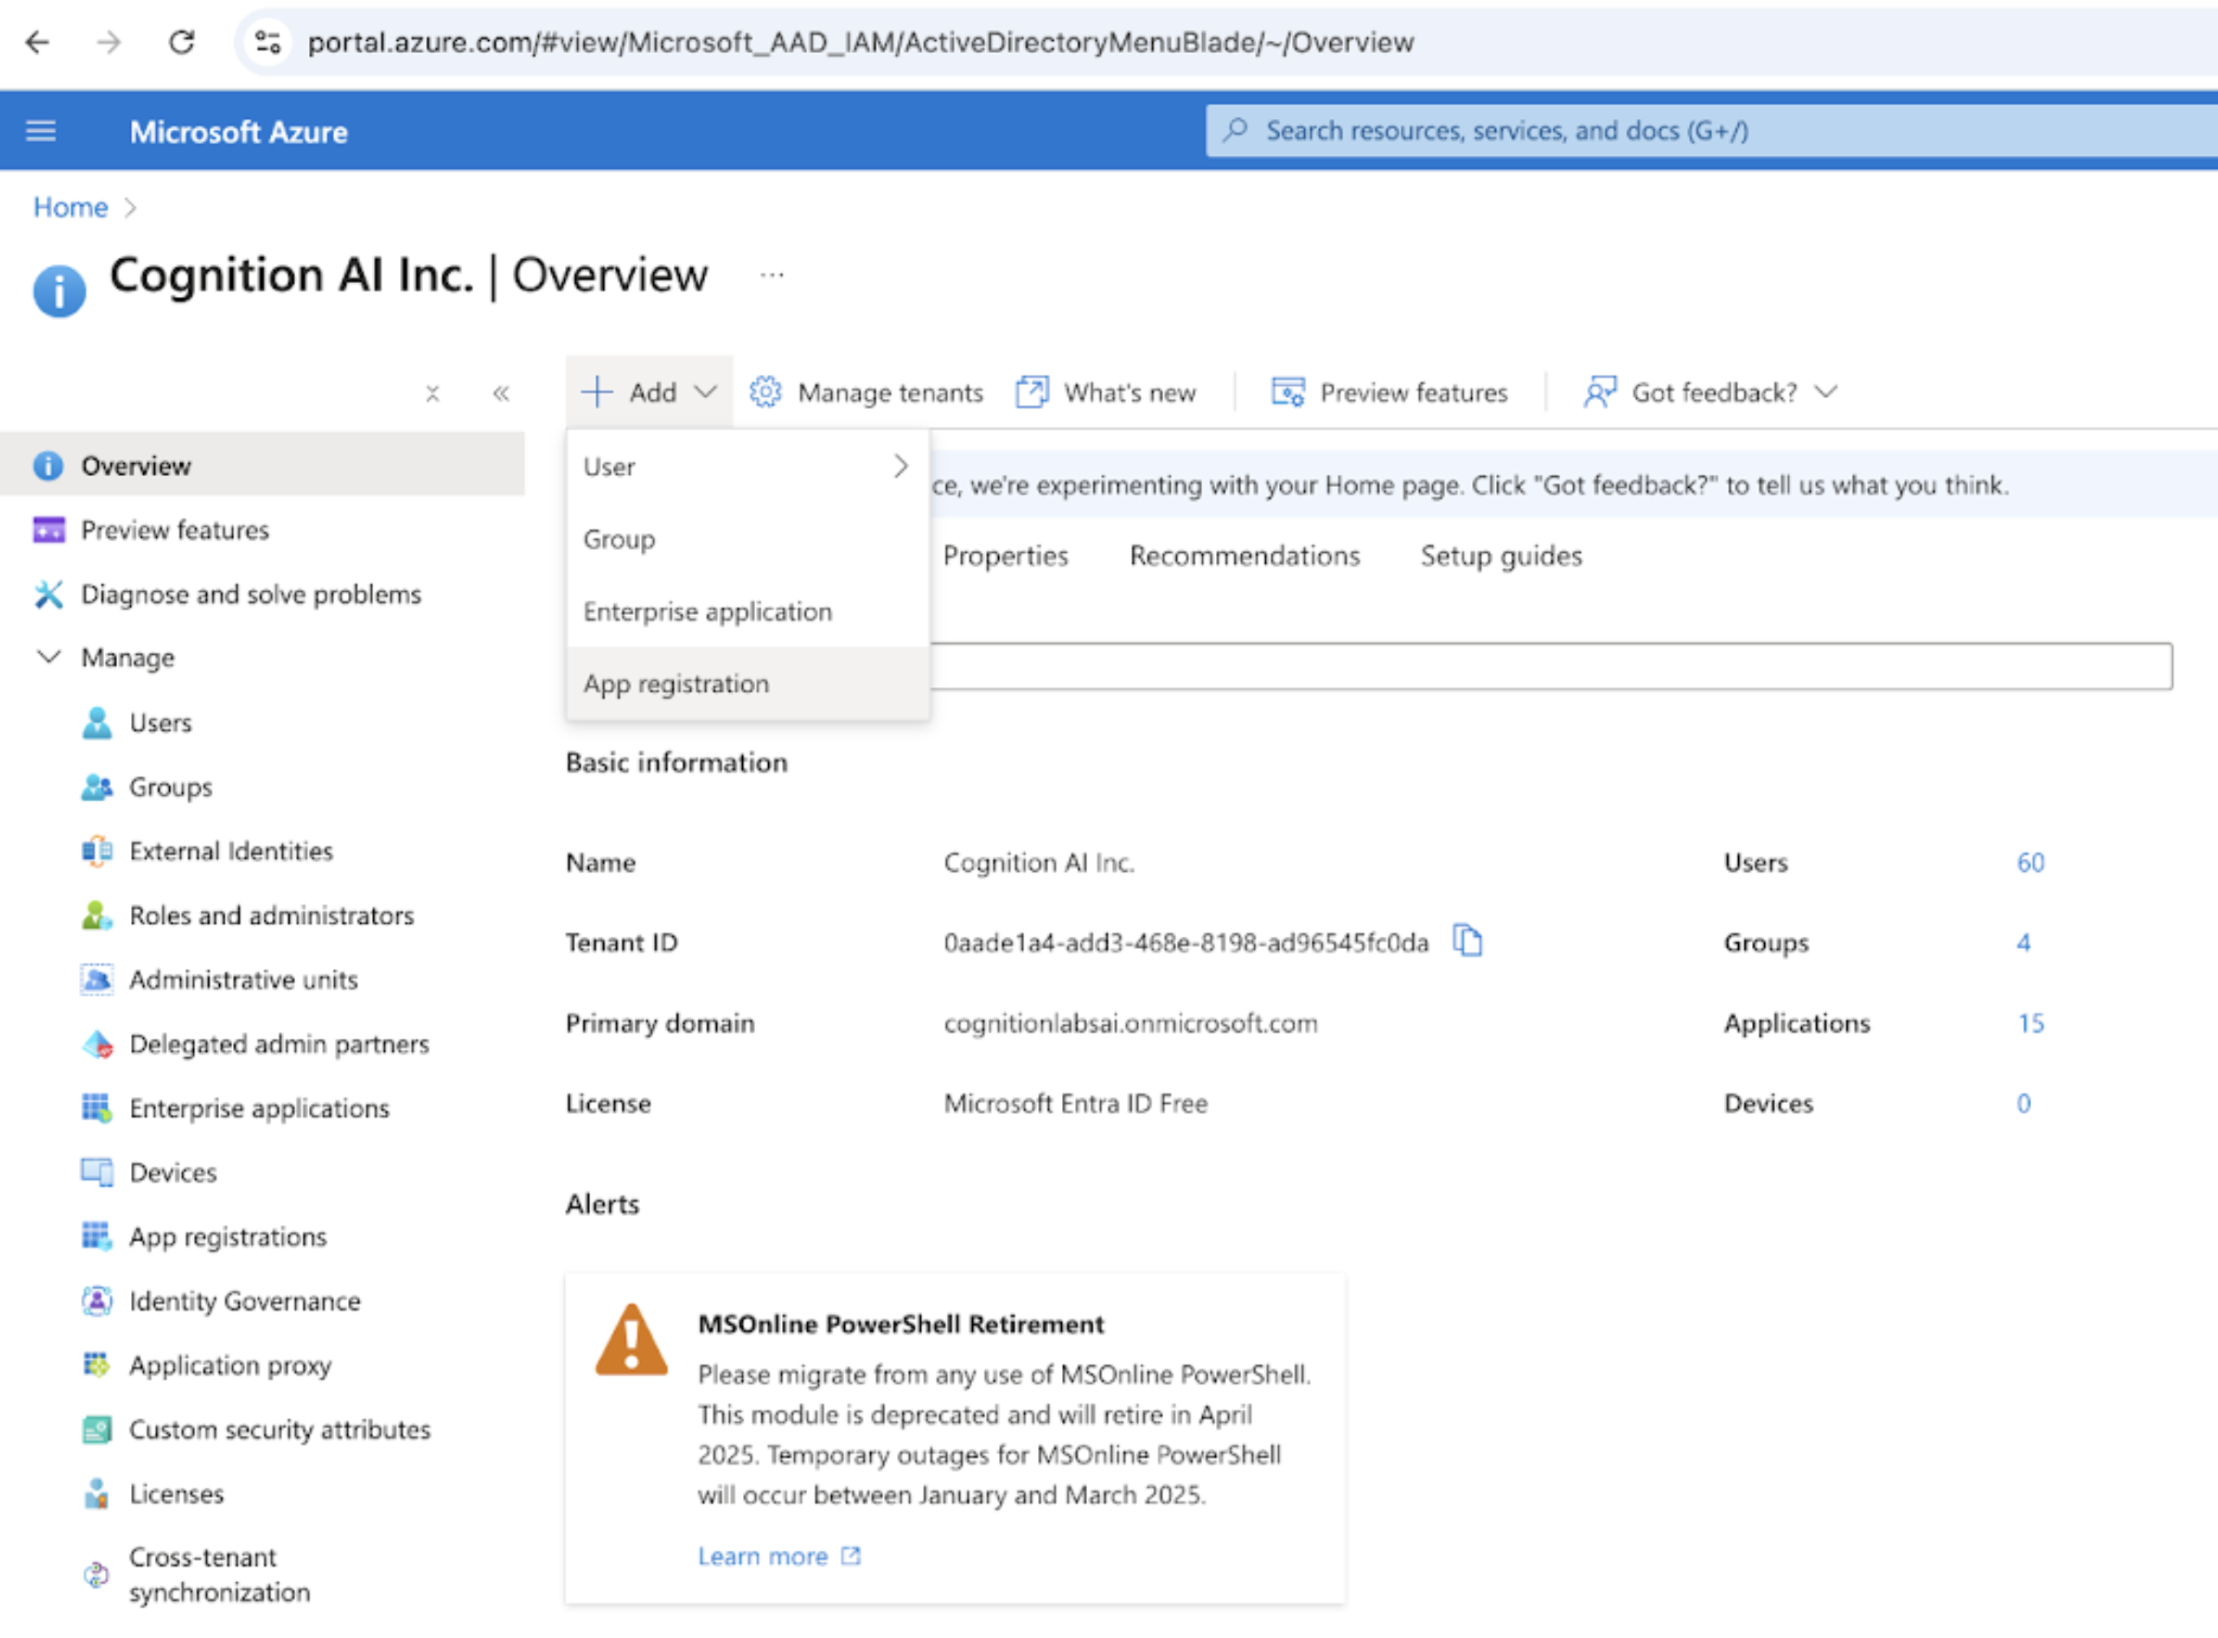Click the Learn more link
The image size is (2218, 1638).
tap(763, 1556)
